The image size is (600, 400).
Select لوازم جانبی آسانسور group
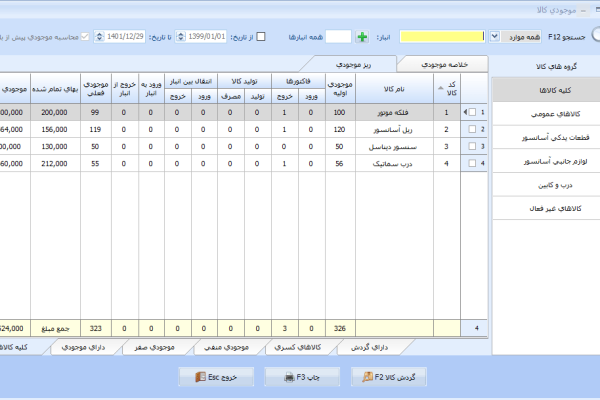546,161
